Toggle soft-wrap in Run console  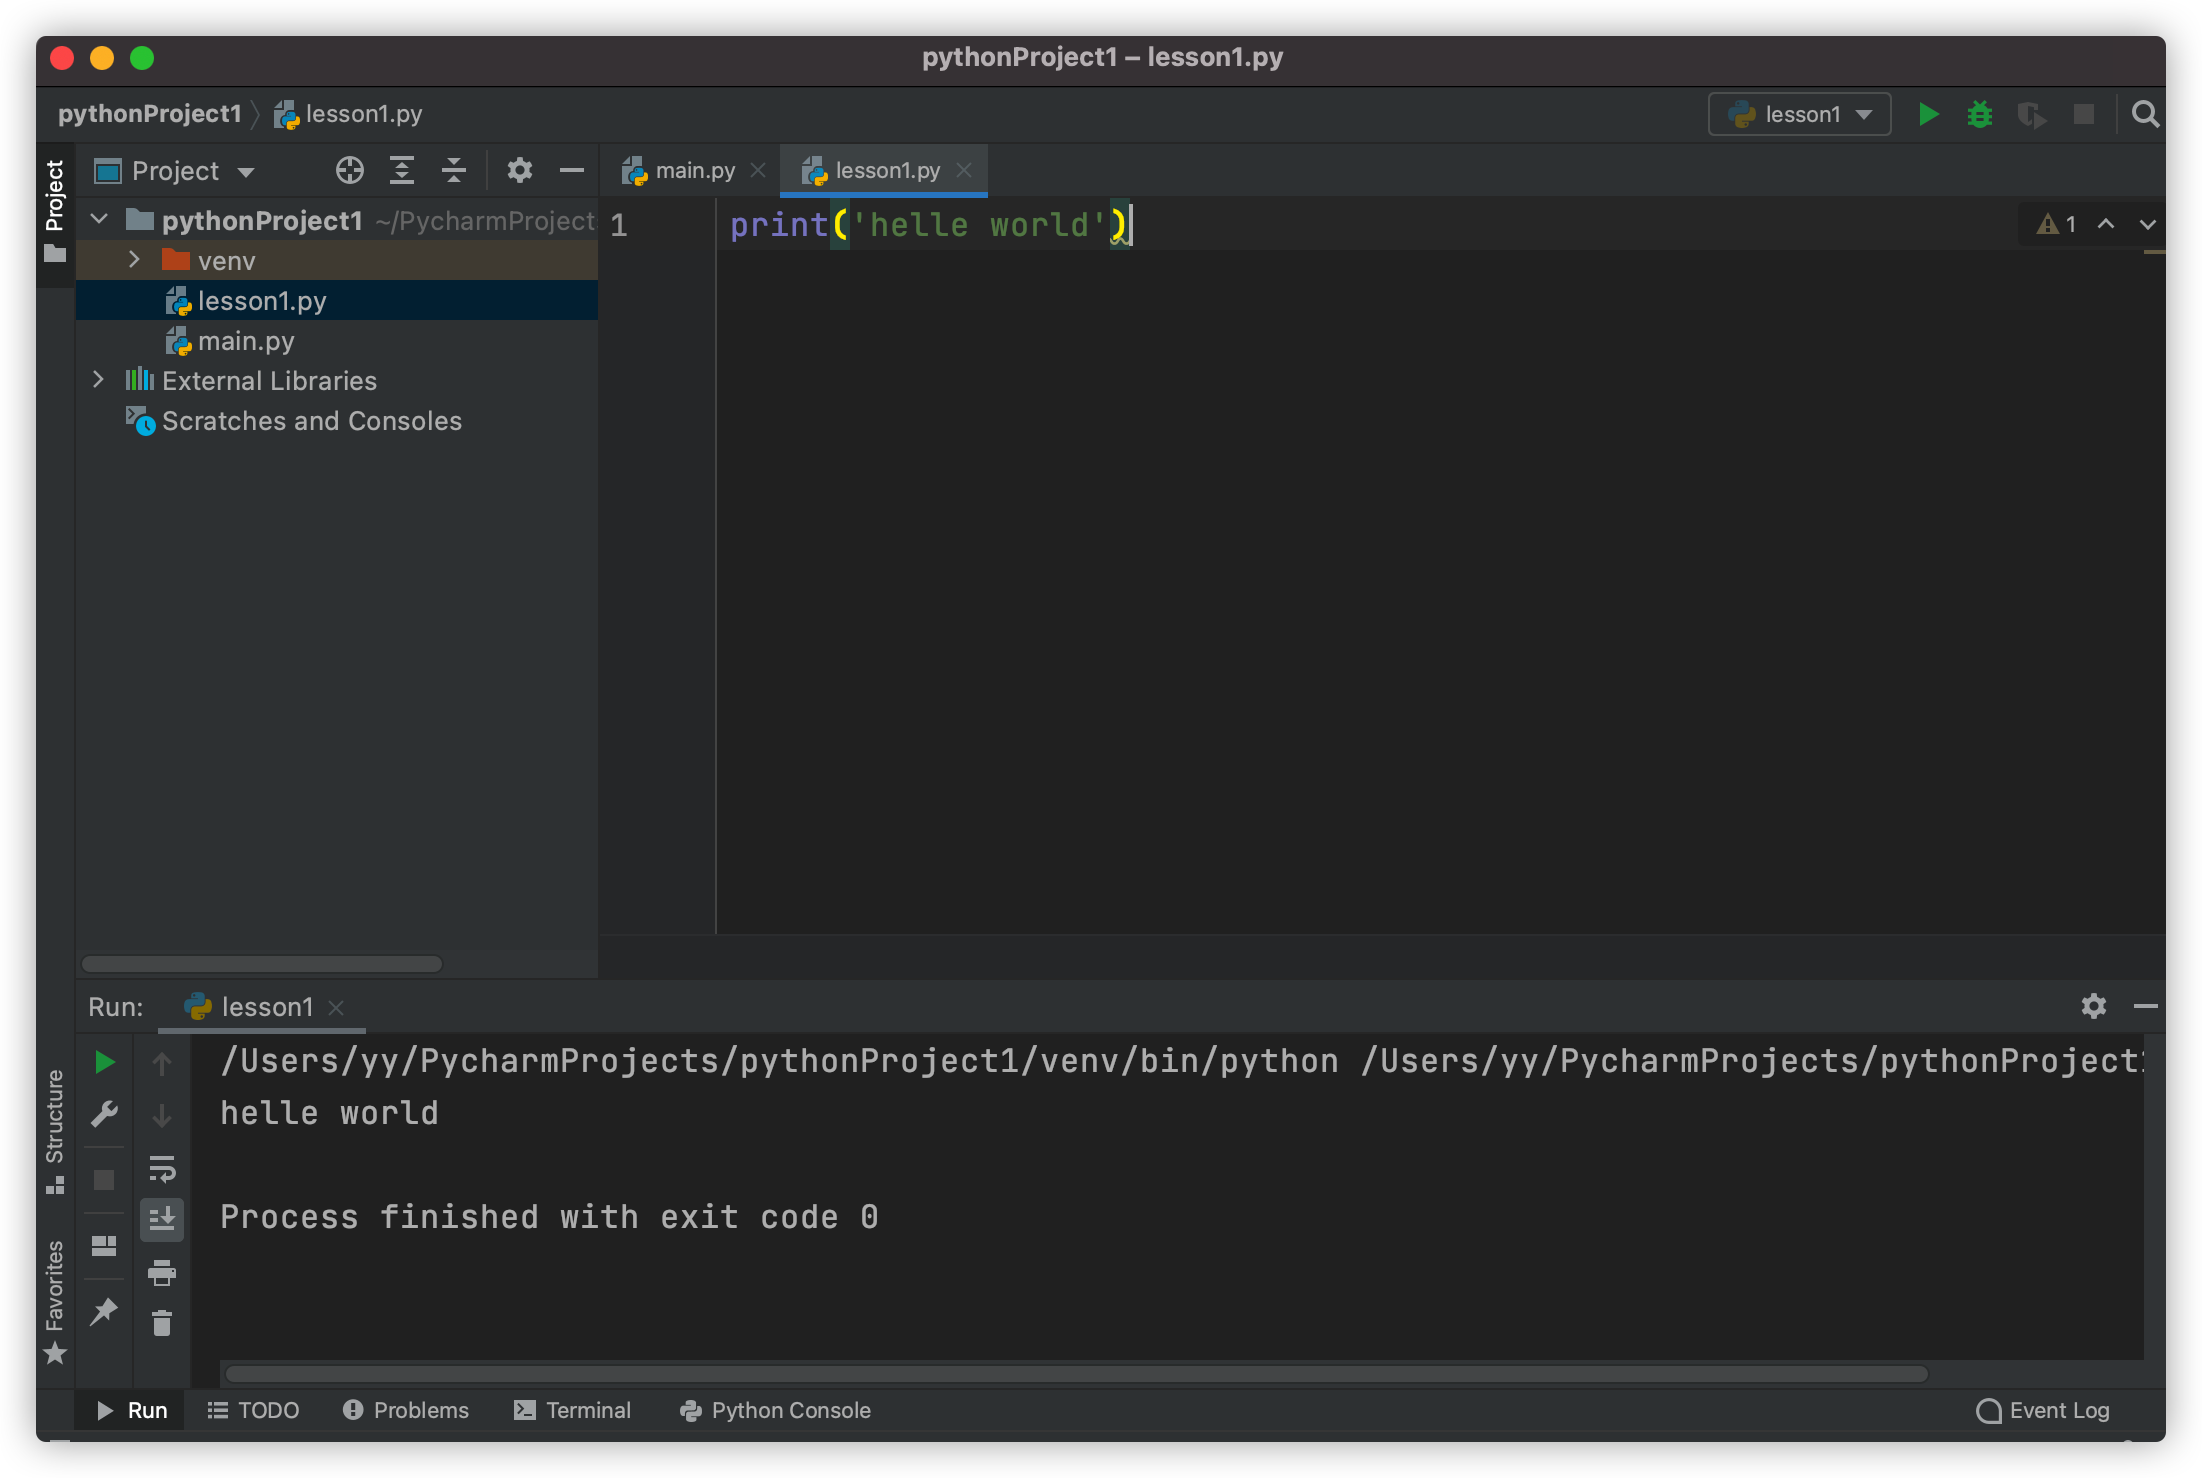(x=162, y=1168)
